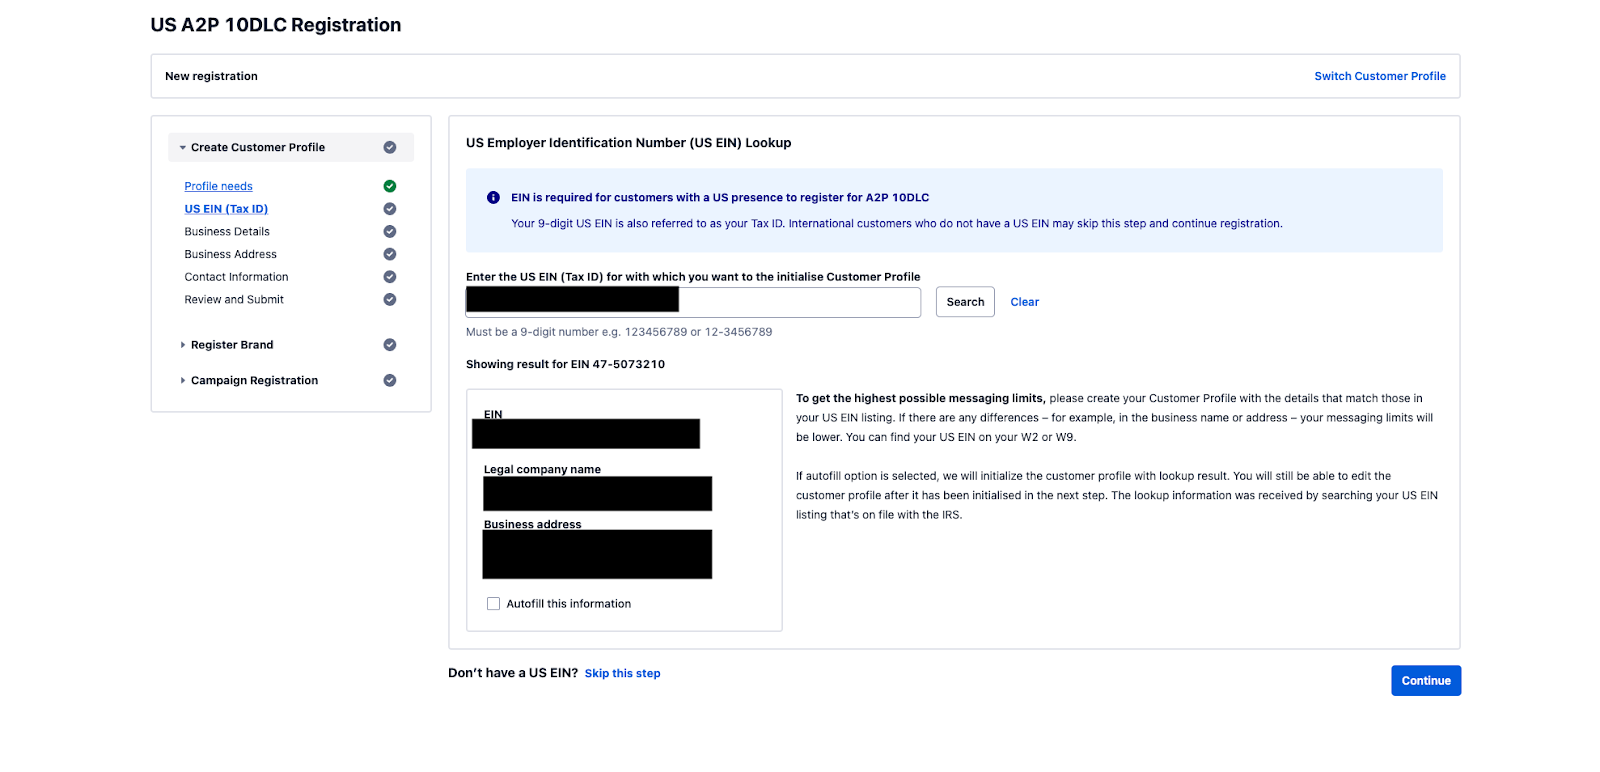The height and width of the screenshot is (772, 1600).
Task: Click the Continue button
Action: (1426, 681)
